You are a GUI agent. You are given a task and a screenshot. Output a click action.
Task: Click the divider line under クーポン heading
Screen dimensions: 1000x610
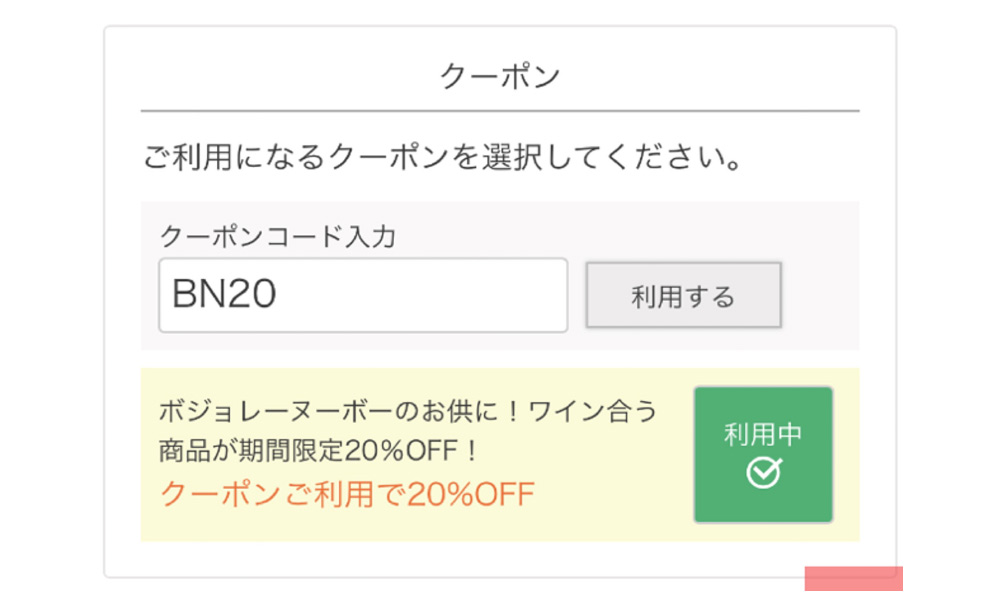(500, 111)
